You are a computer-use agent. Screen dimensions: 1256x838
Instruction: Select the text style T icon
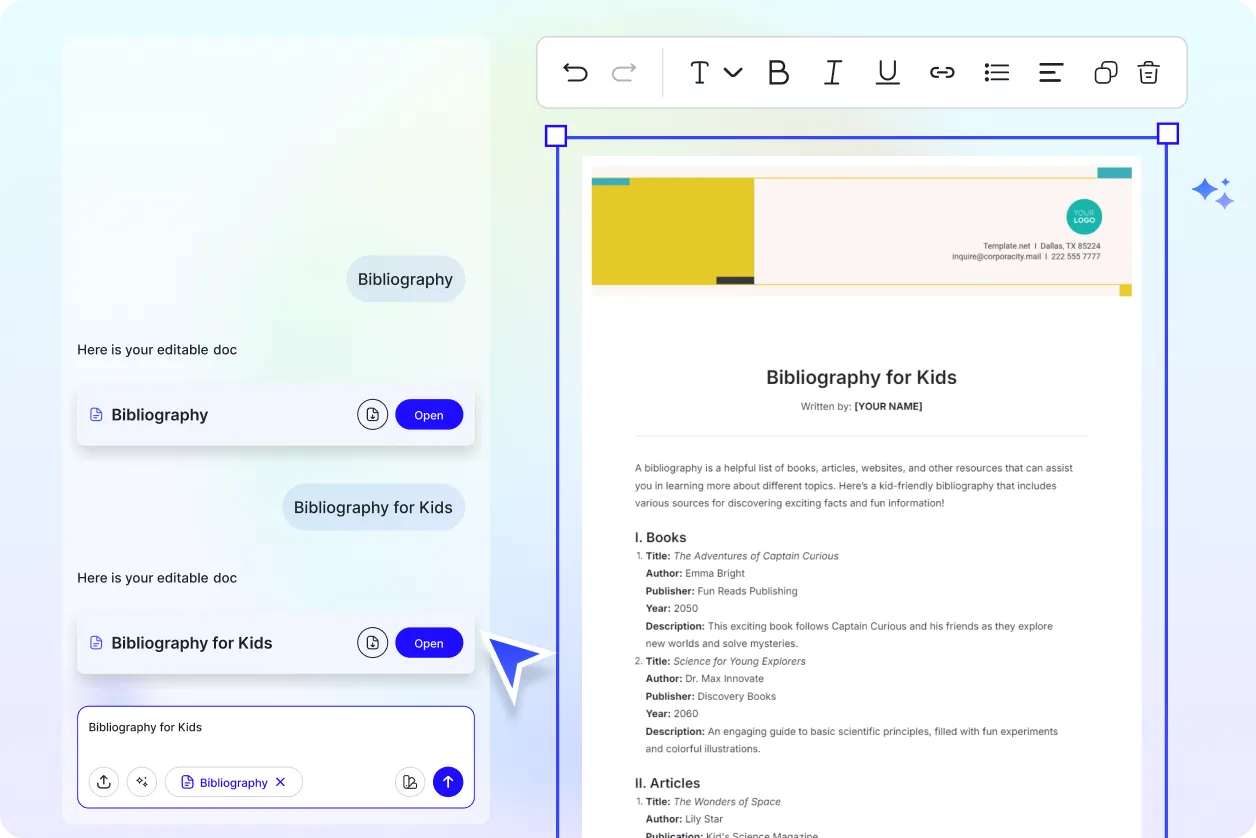pyautogui.click(x=699, y=72)
